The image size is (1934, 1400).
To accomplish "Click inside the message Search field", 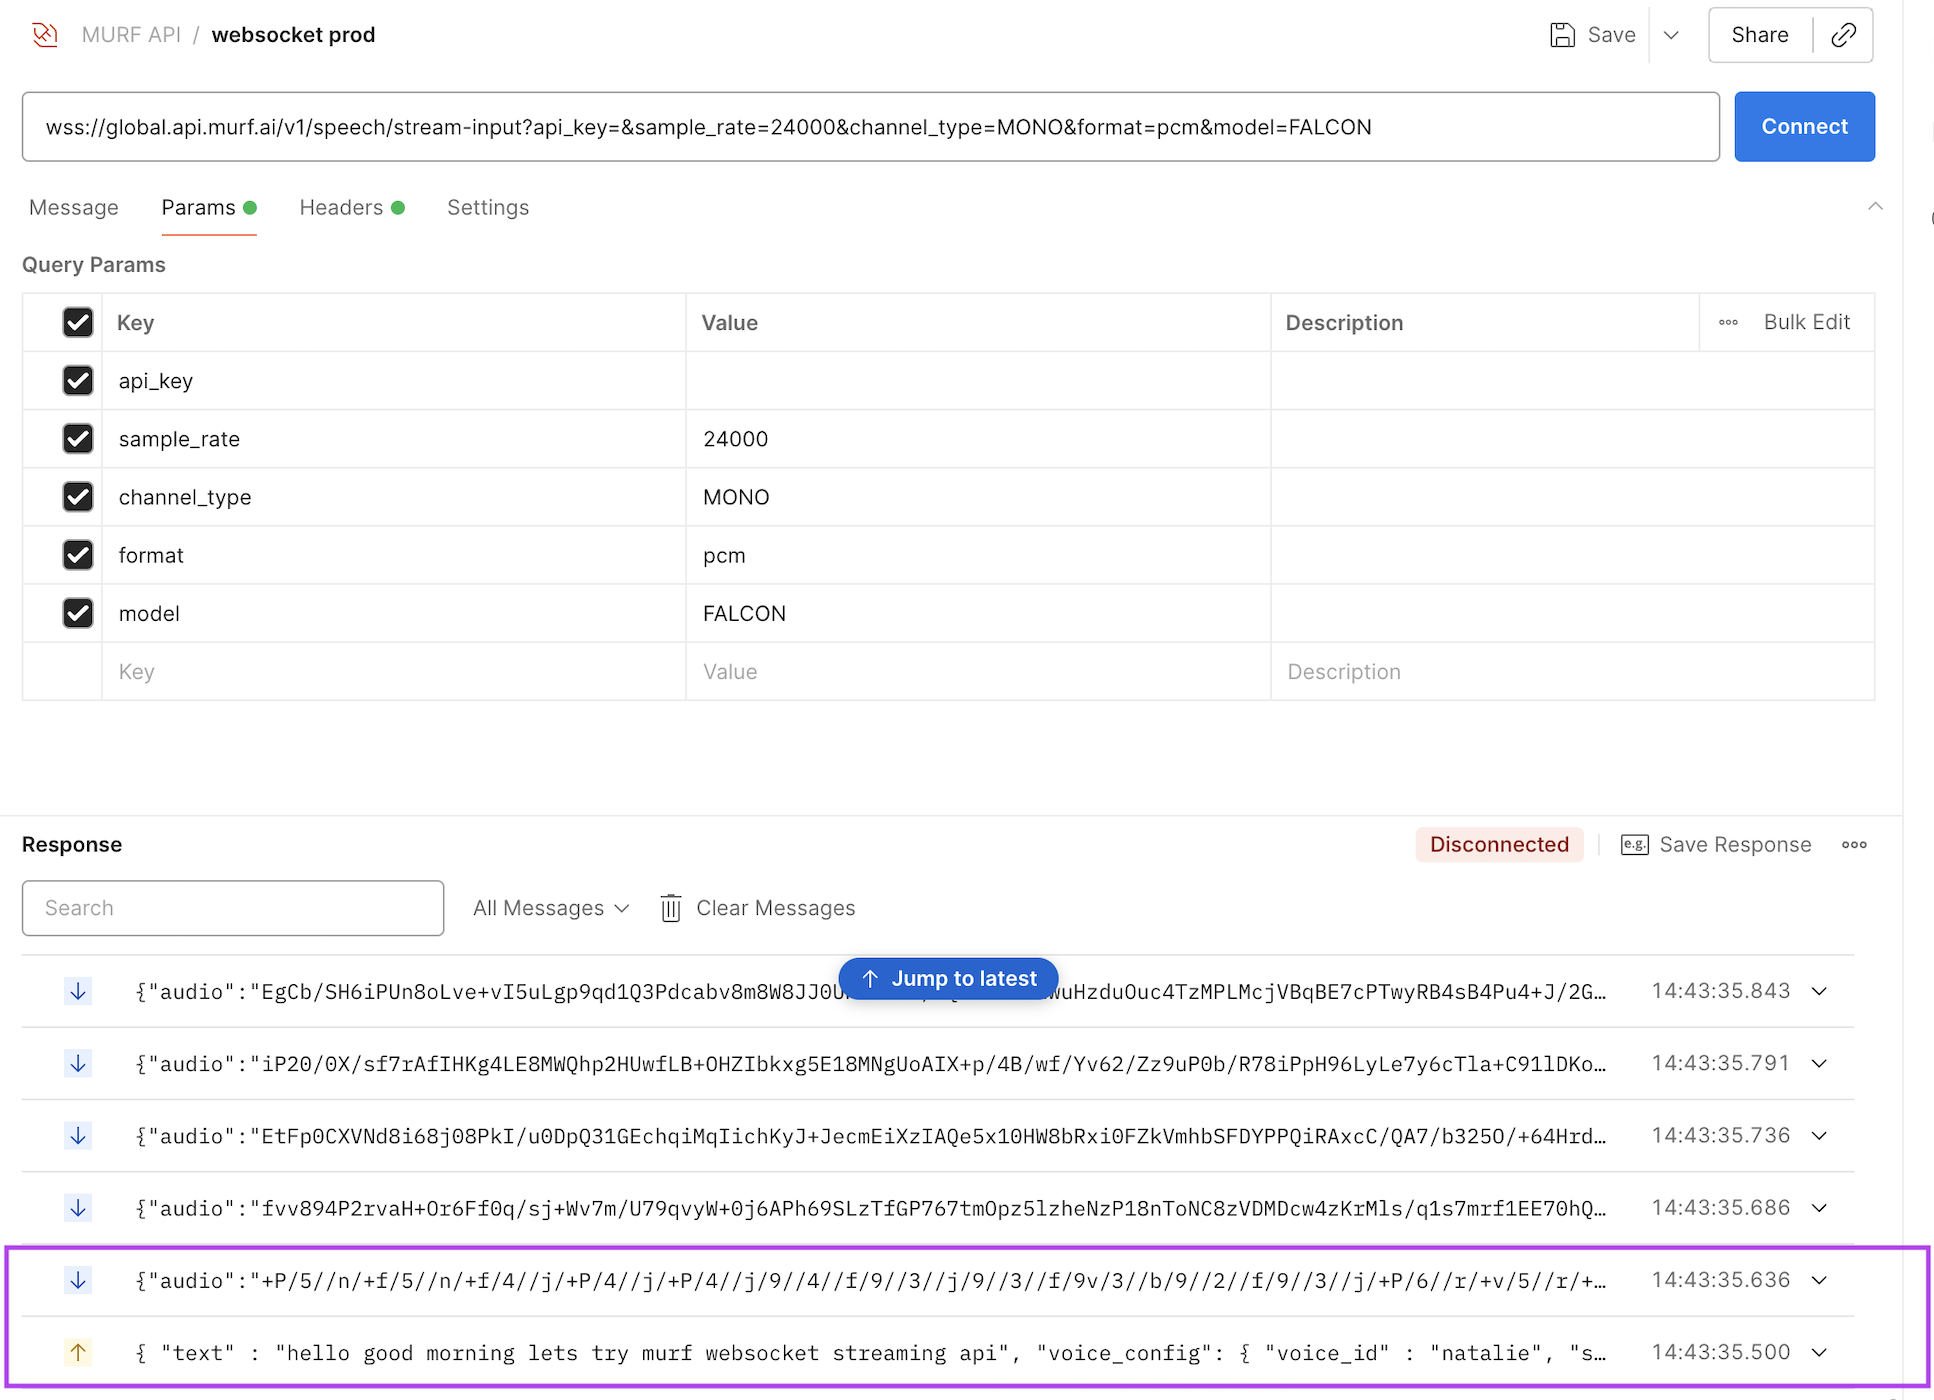I will 232,908.
